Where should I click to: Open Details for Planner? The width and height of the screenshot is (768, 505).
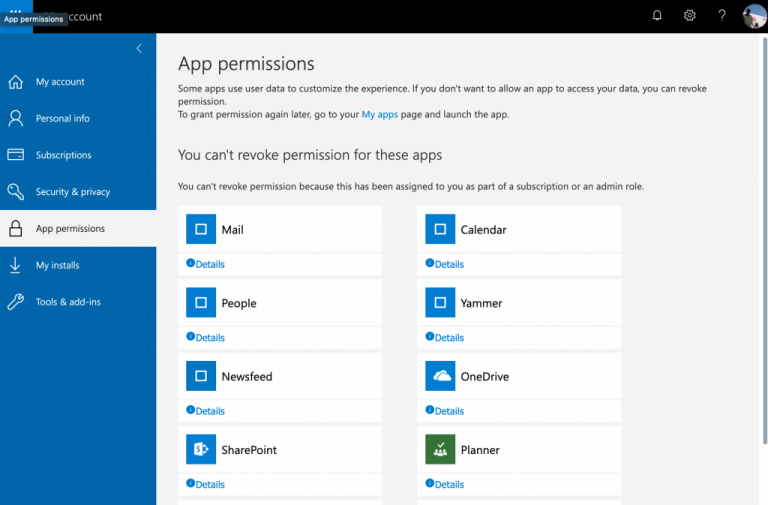[445, 484]
